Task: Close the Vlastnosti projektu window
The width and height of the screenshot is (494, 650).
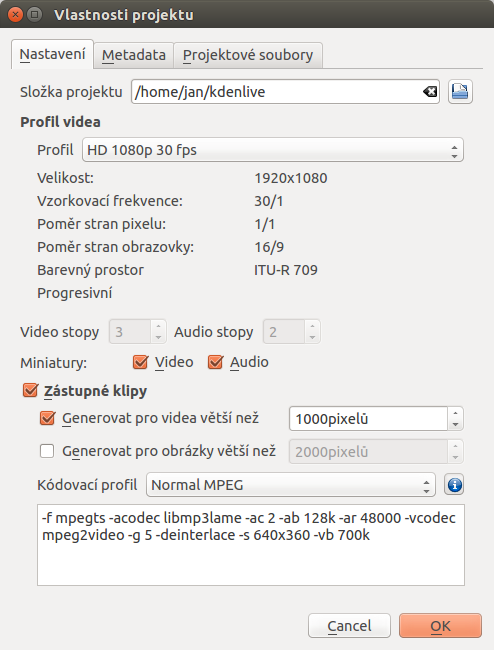Action: [15, 15]
